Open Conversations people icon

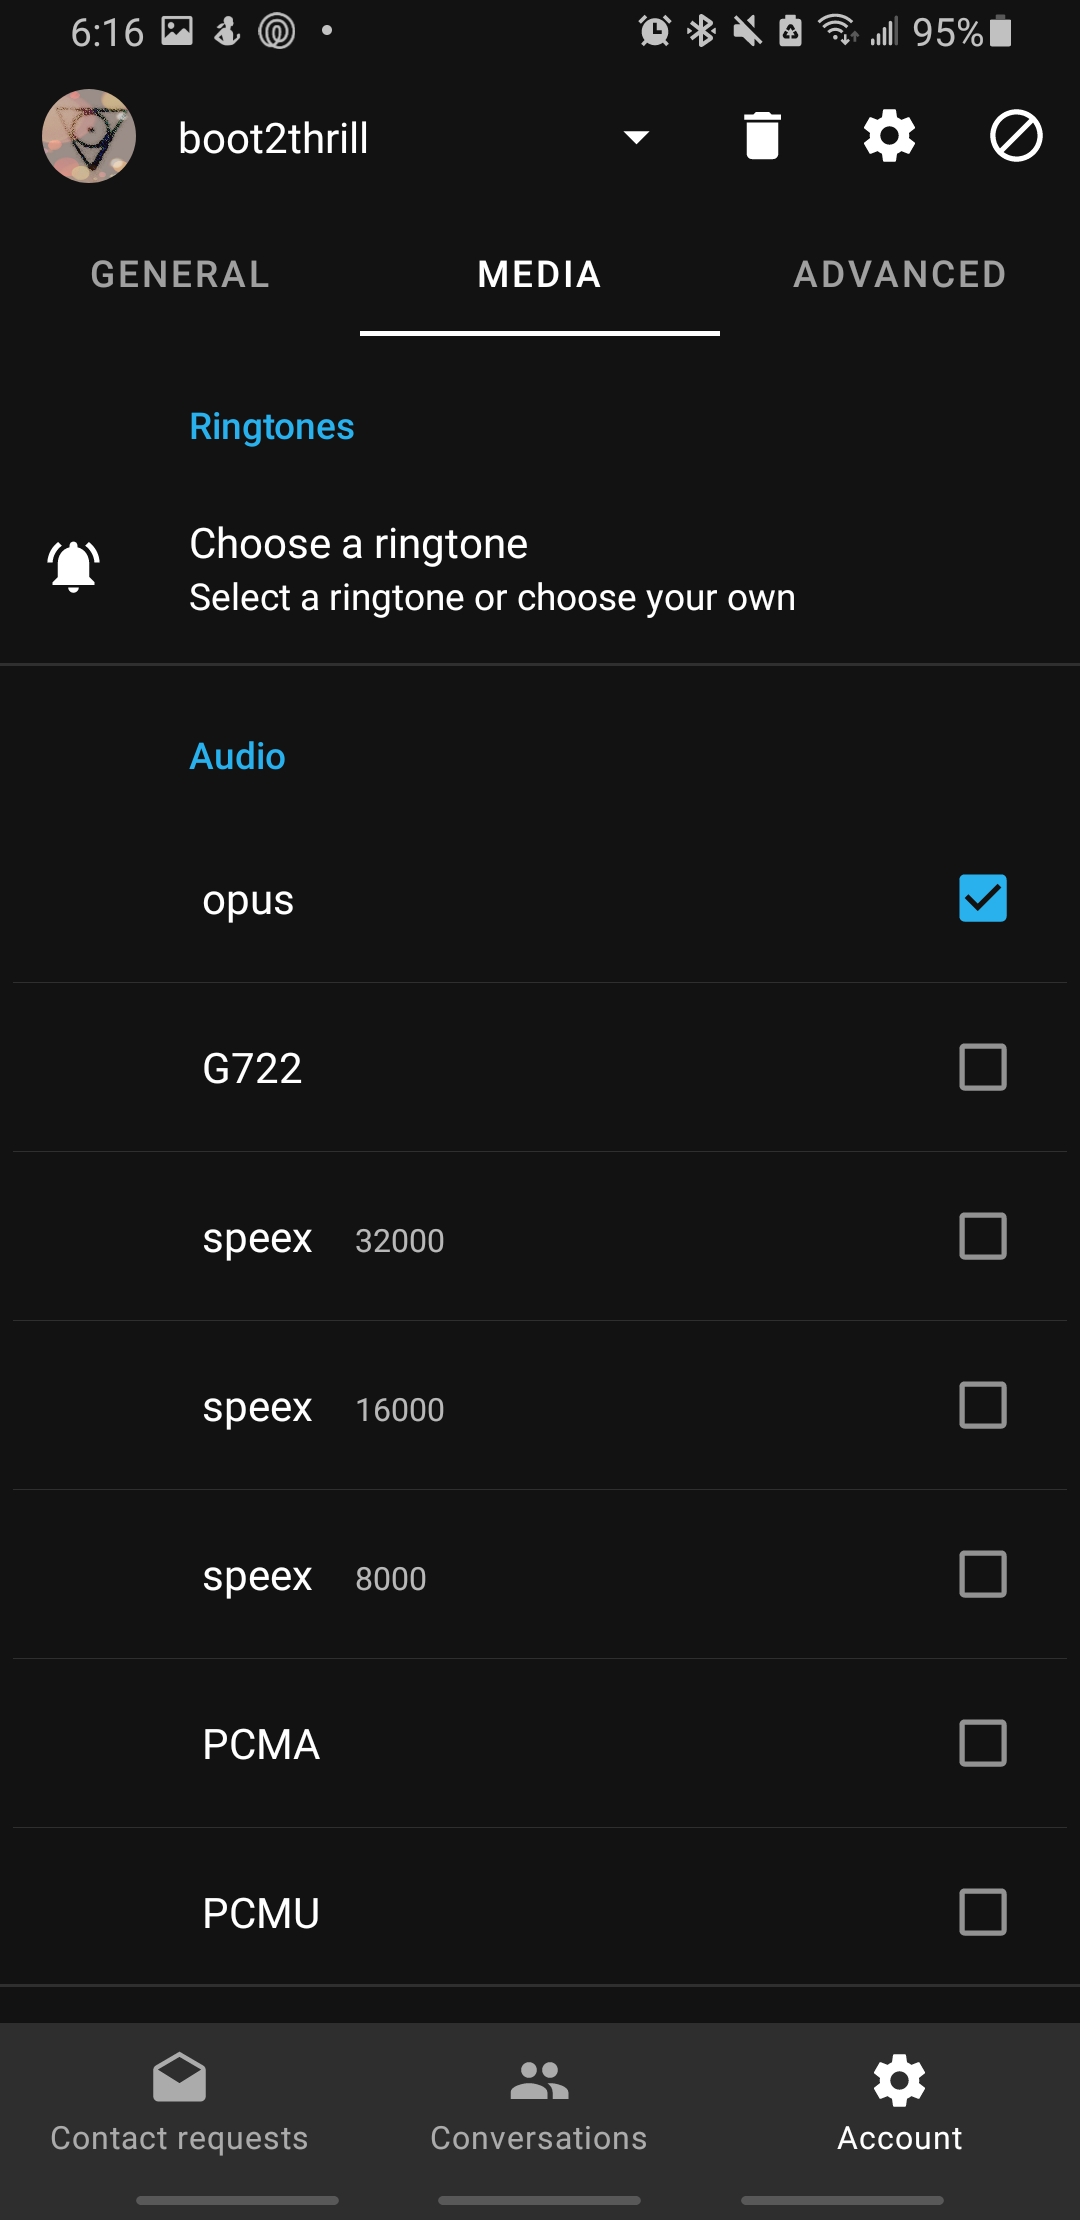point(539,2079)
